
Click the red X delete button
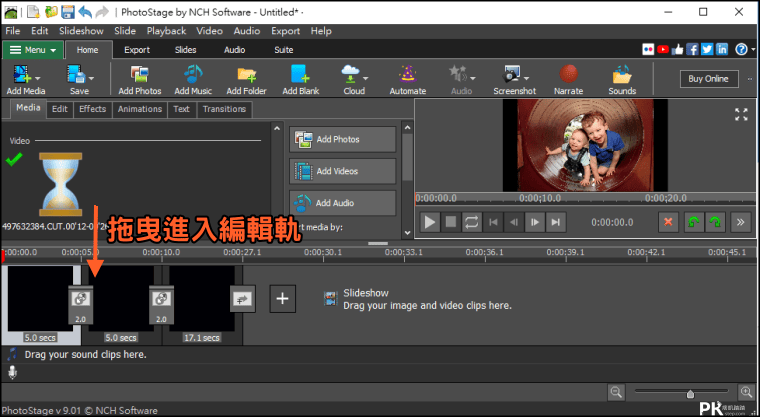(668, 223)
